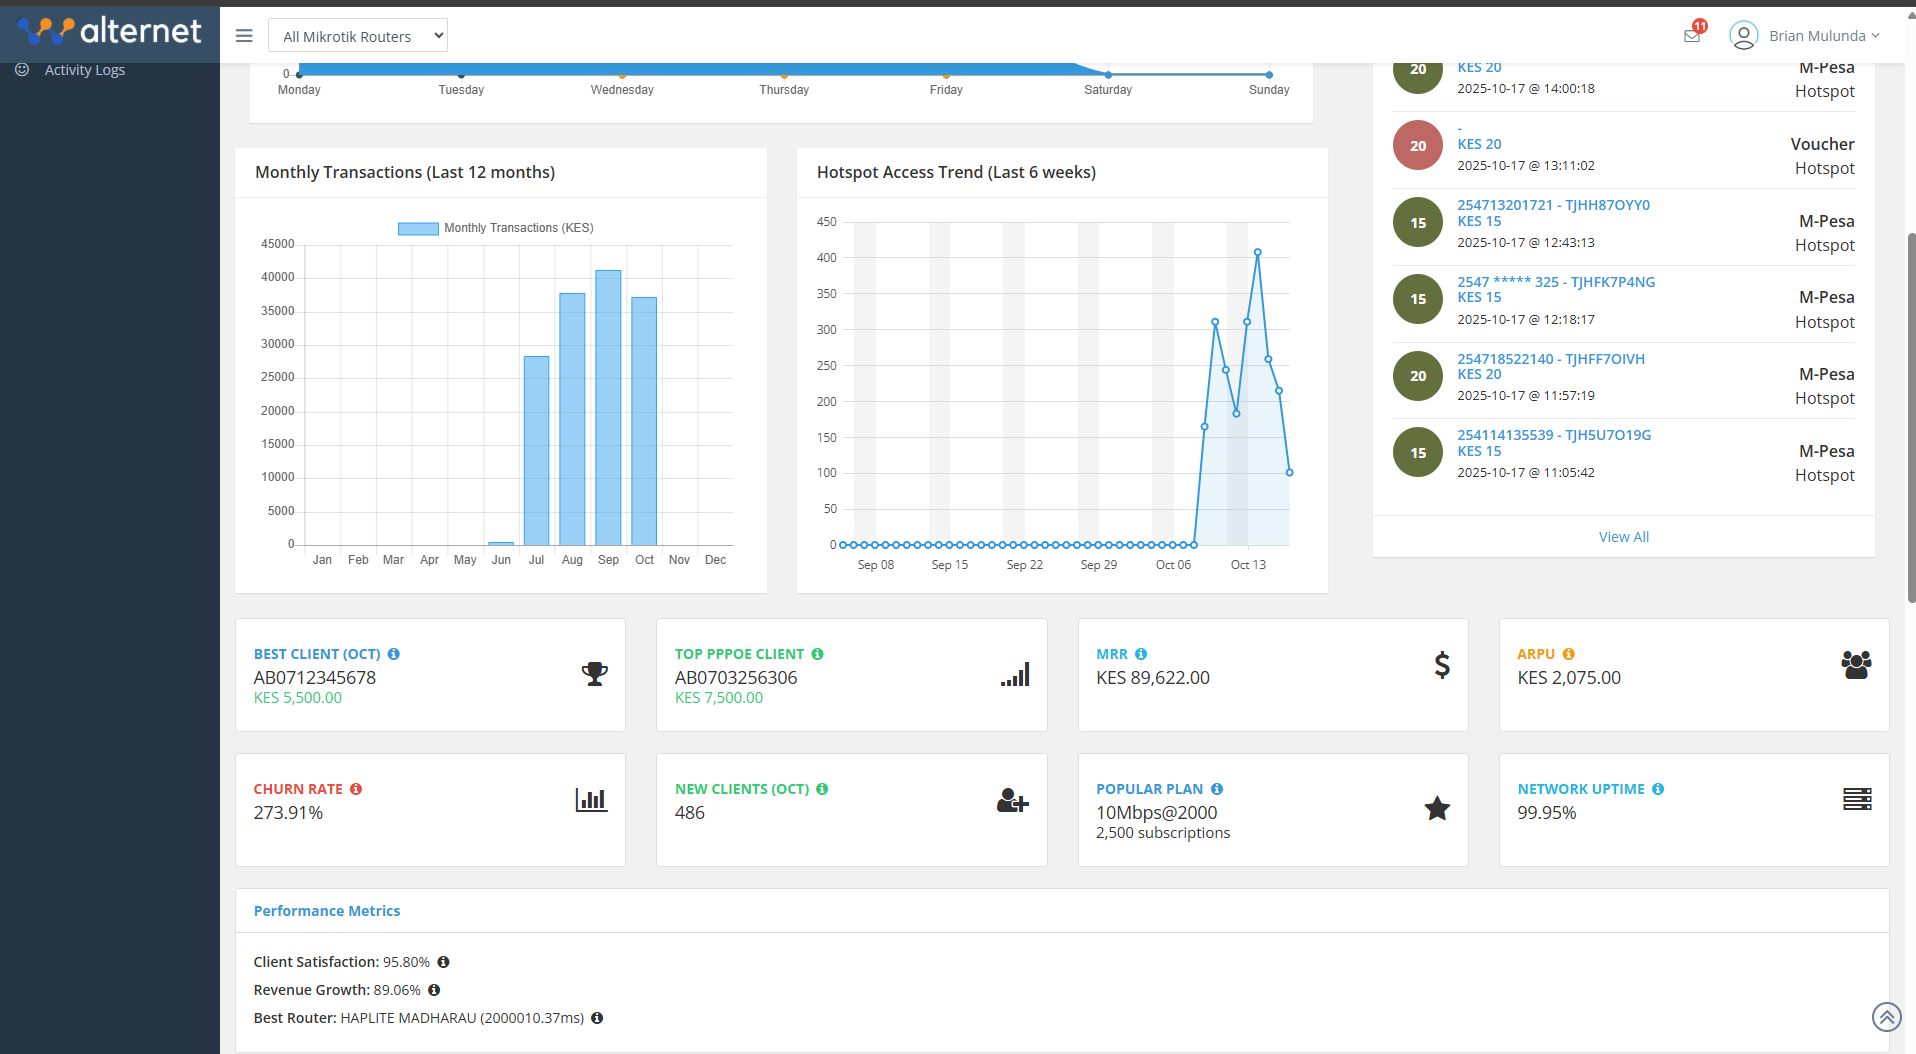Open the mail notifications icon
The height and width of the screenshot is (1054, 1916).
(1692, 36)
